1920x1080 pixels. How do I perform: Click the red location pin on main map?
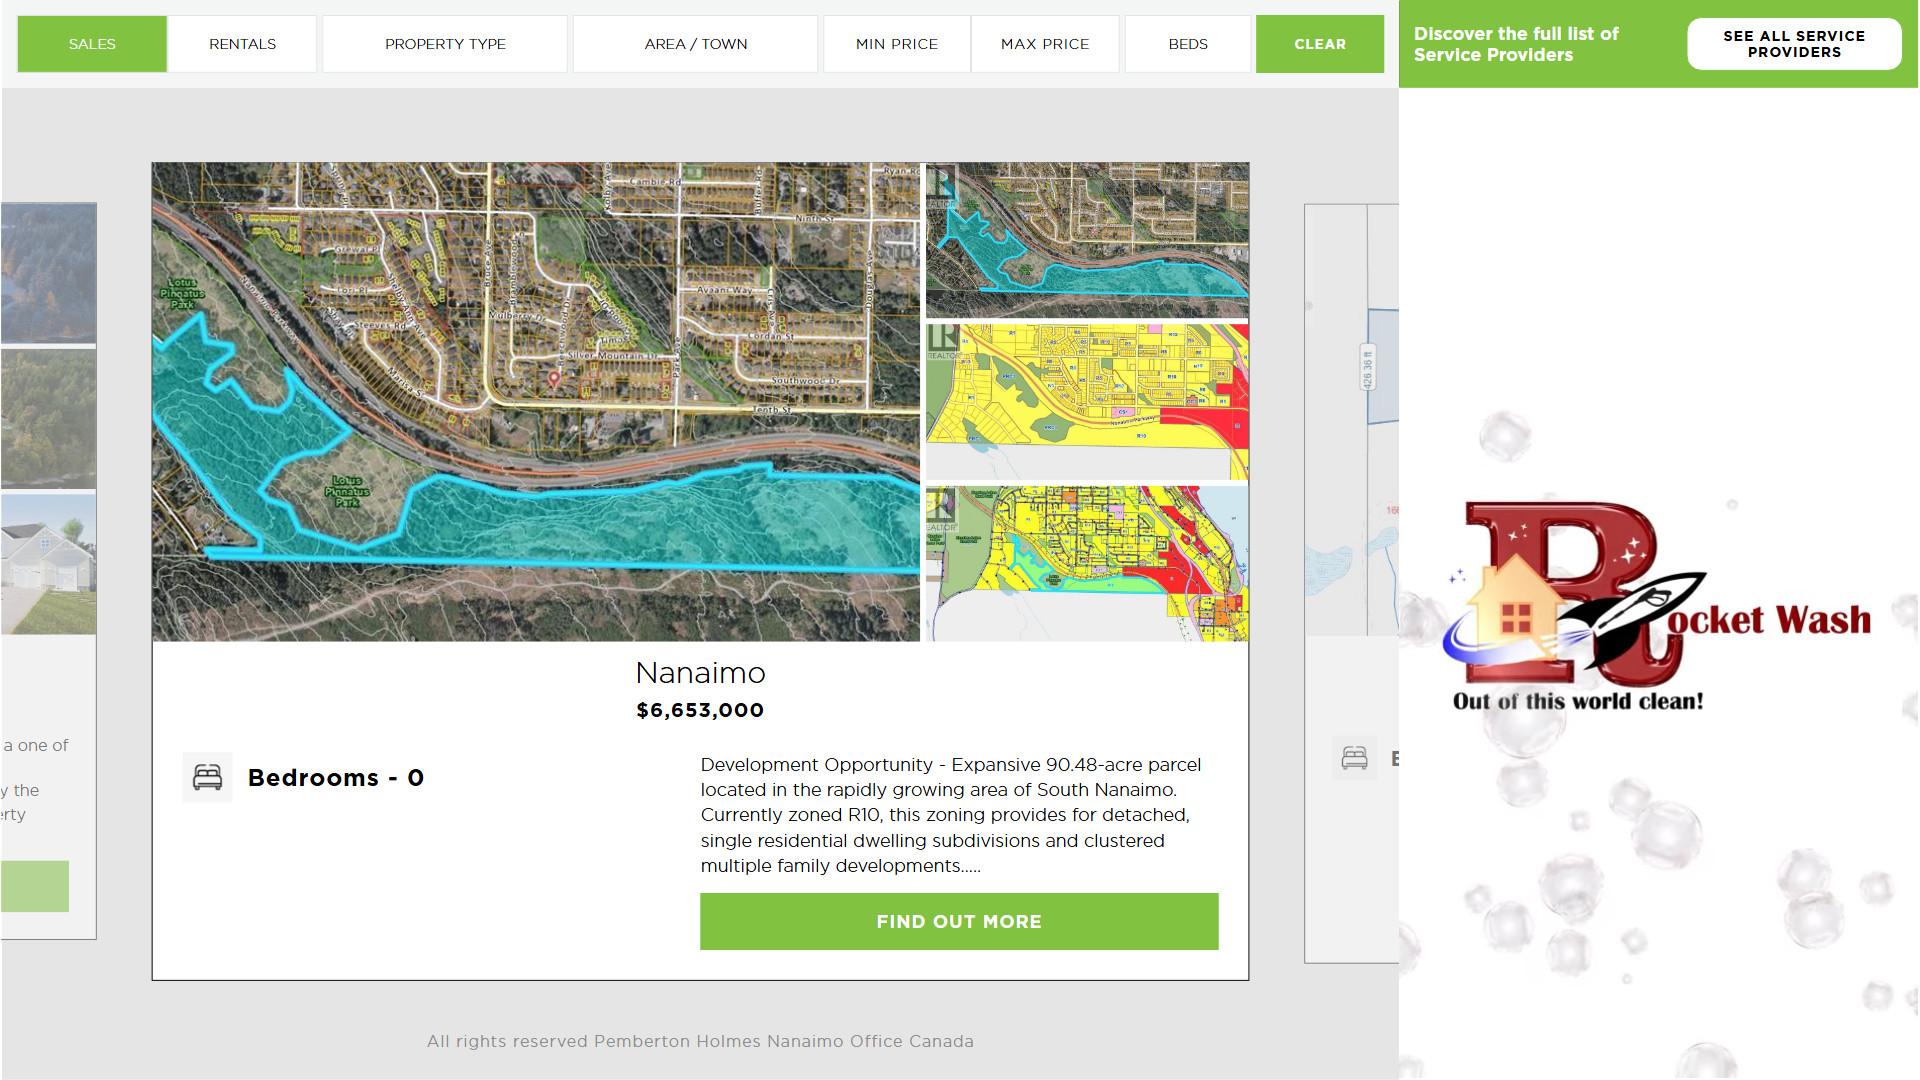coord(554,378)
